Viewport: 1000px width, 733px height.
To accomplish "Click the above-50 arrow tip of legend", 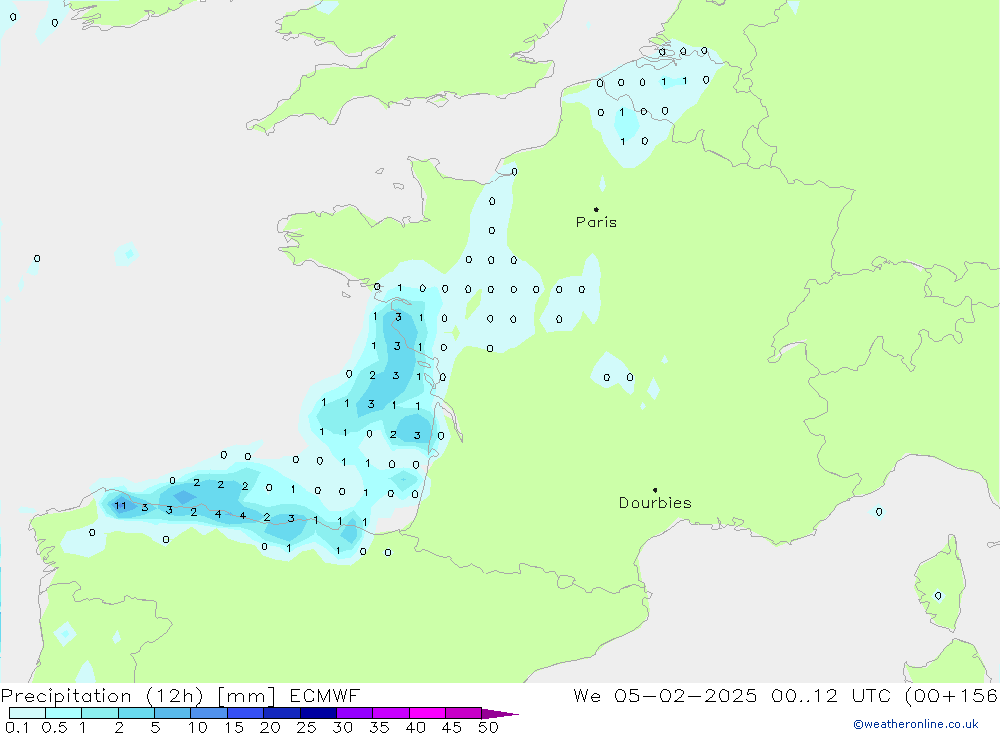I will pyautogui.click(x=500, y=714).
